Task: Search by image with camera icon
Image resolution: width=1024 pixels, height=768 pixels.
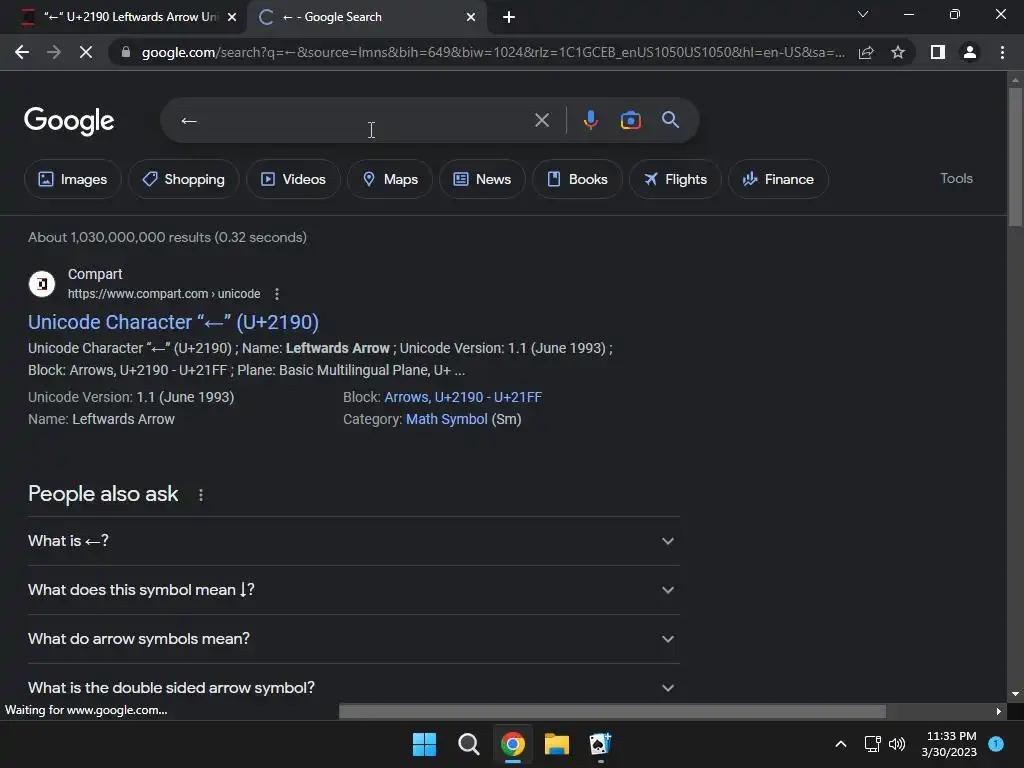Action: (630, 120)
